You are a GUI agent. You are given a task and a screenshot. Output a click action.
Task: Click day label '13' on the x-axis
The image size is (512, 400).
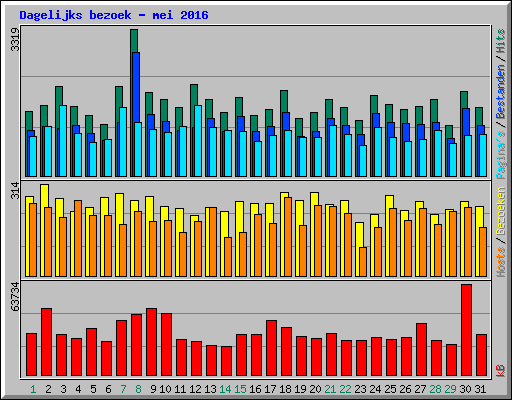(210, 389)
